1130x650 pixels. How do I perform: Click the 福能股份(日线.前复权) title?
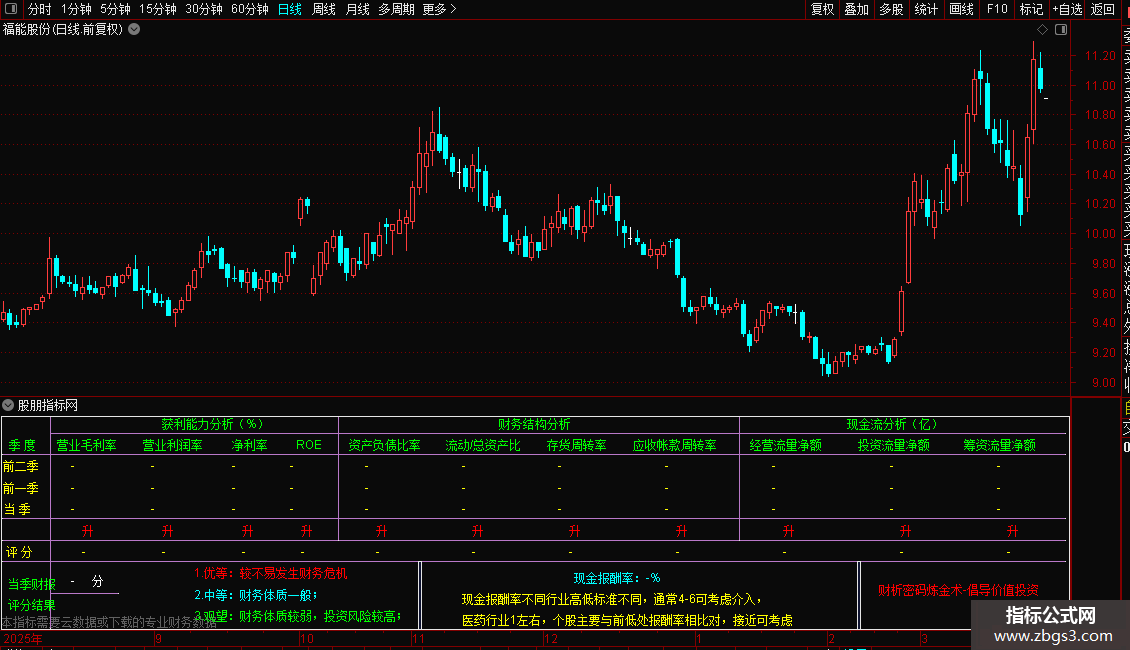(x=63, y=30)
